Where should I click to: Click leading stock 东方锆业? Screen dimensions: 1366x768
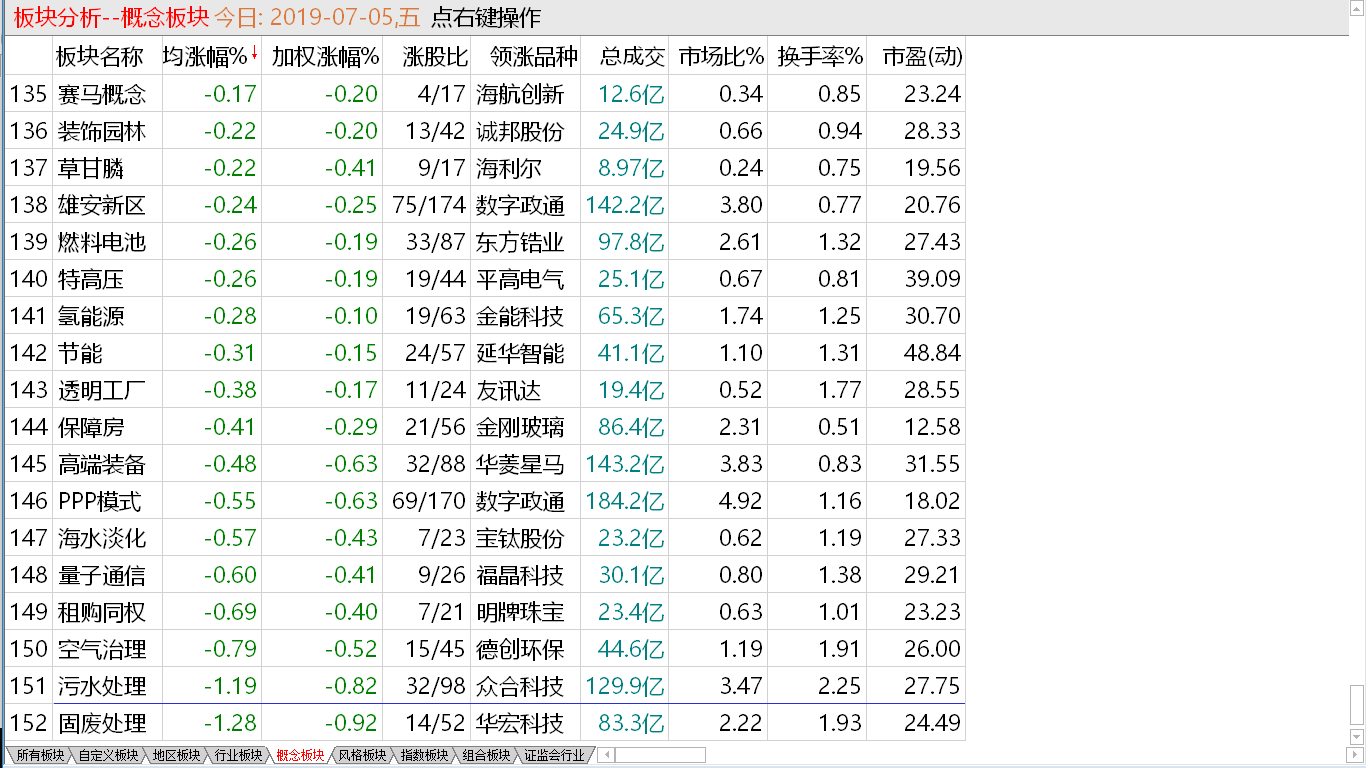(520, 242)
